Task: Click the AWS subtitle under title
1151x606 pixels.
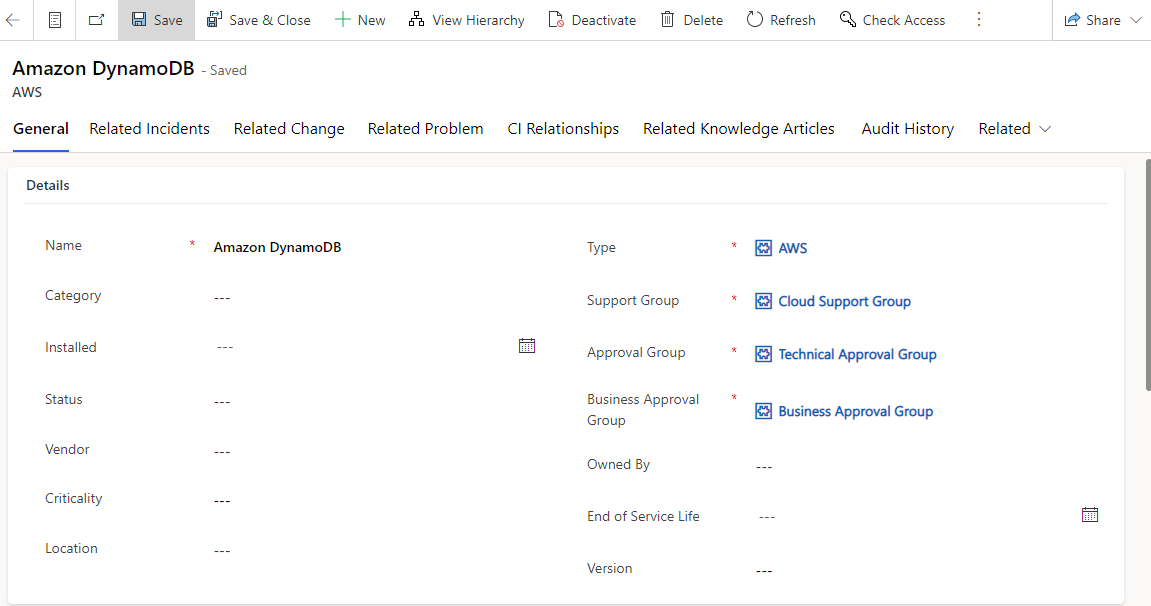Action: pos(27,92)
